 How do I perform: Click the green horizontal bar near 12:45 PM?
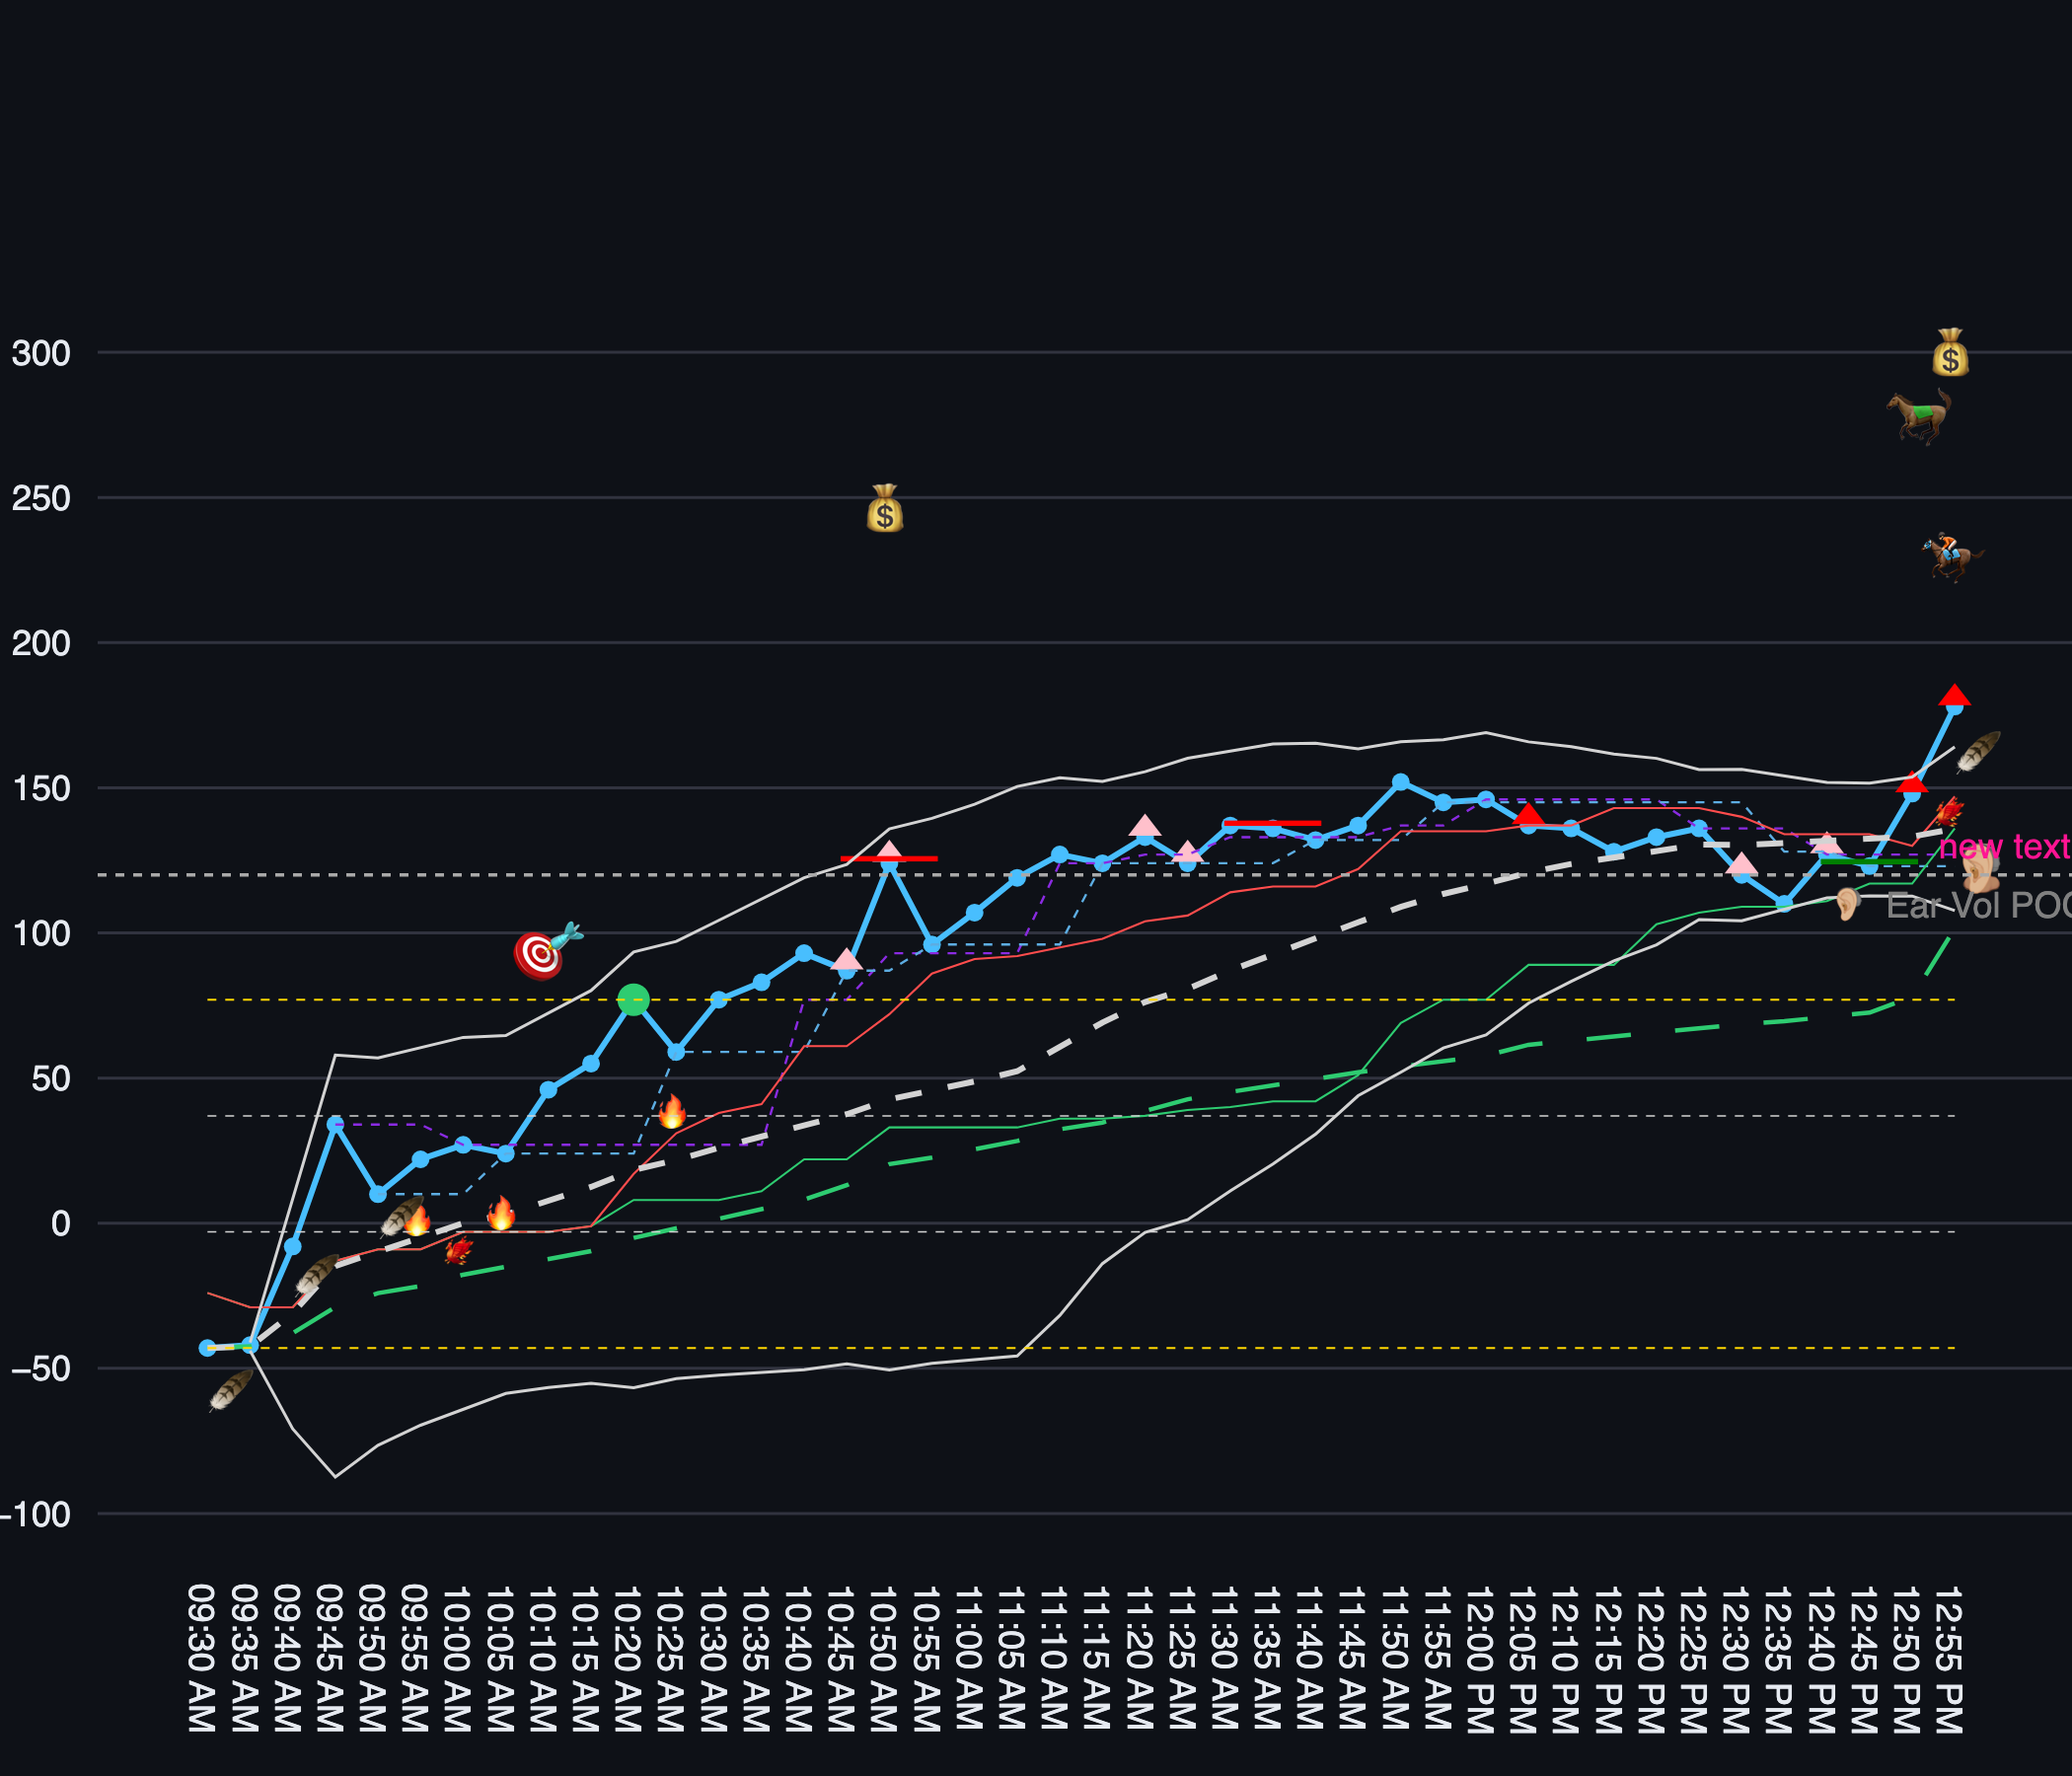pos(1868,861)
